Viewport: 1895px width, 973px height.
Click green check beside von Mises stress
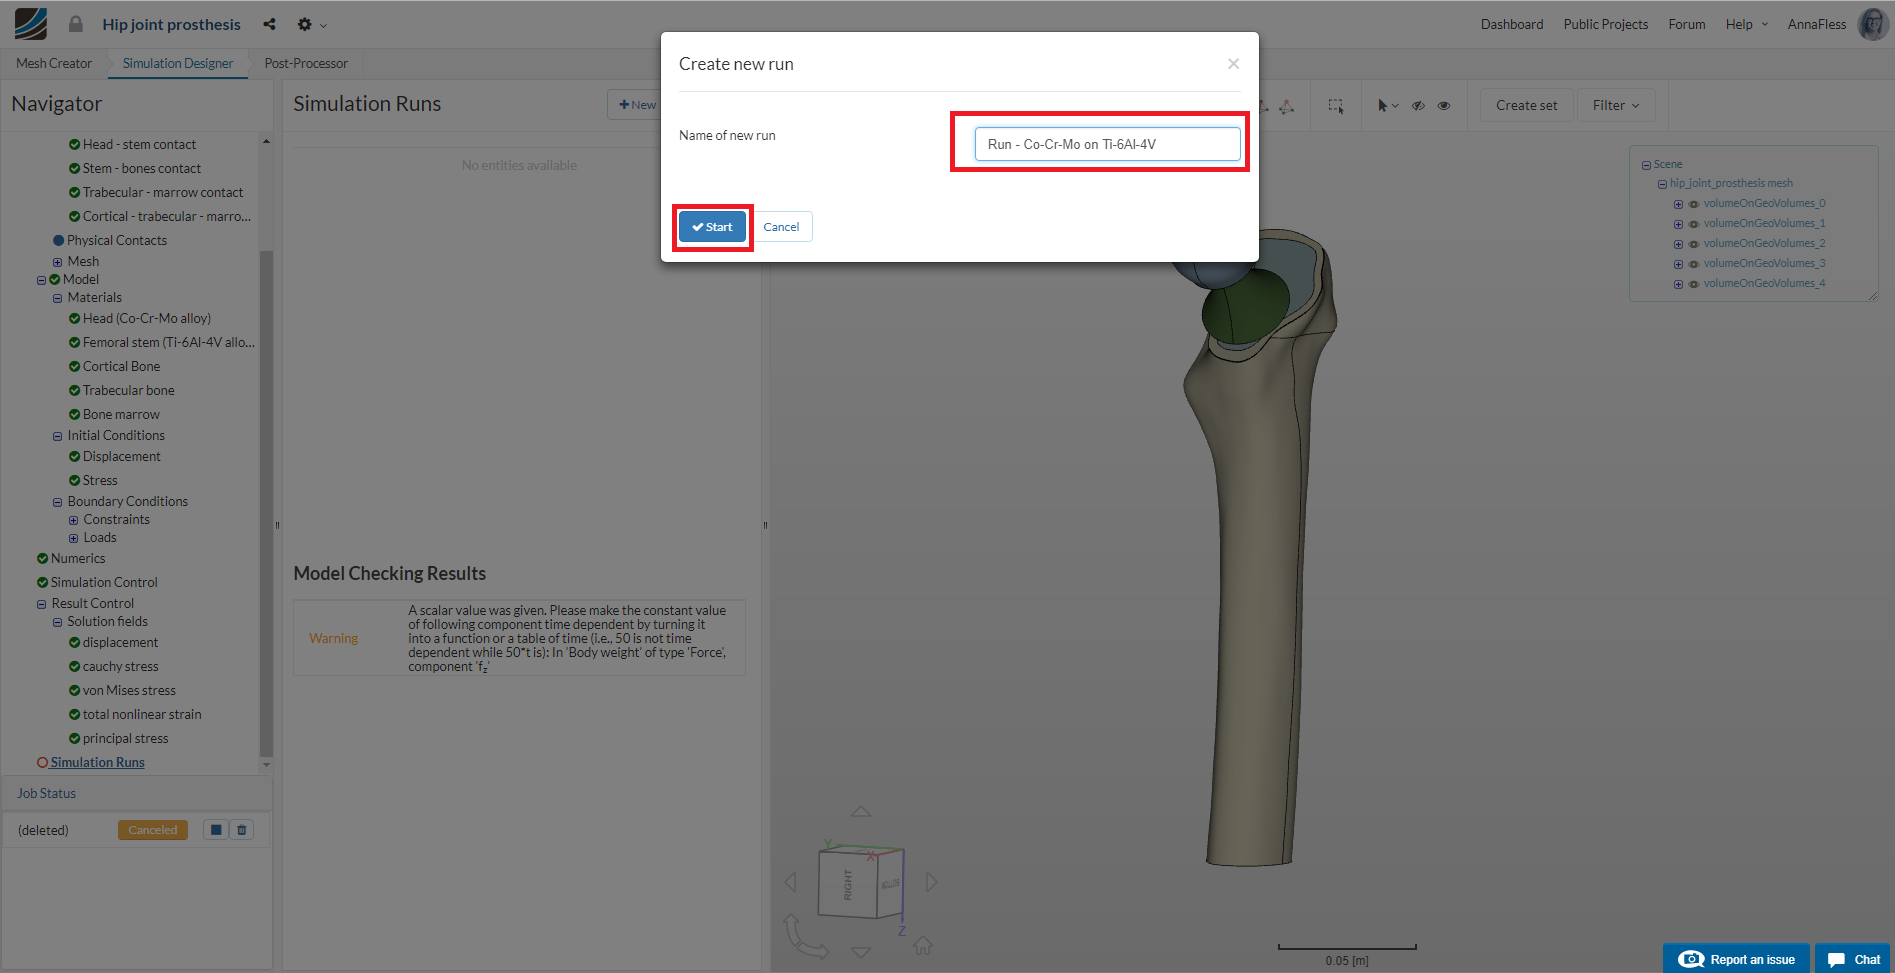tap(74, 690)
